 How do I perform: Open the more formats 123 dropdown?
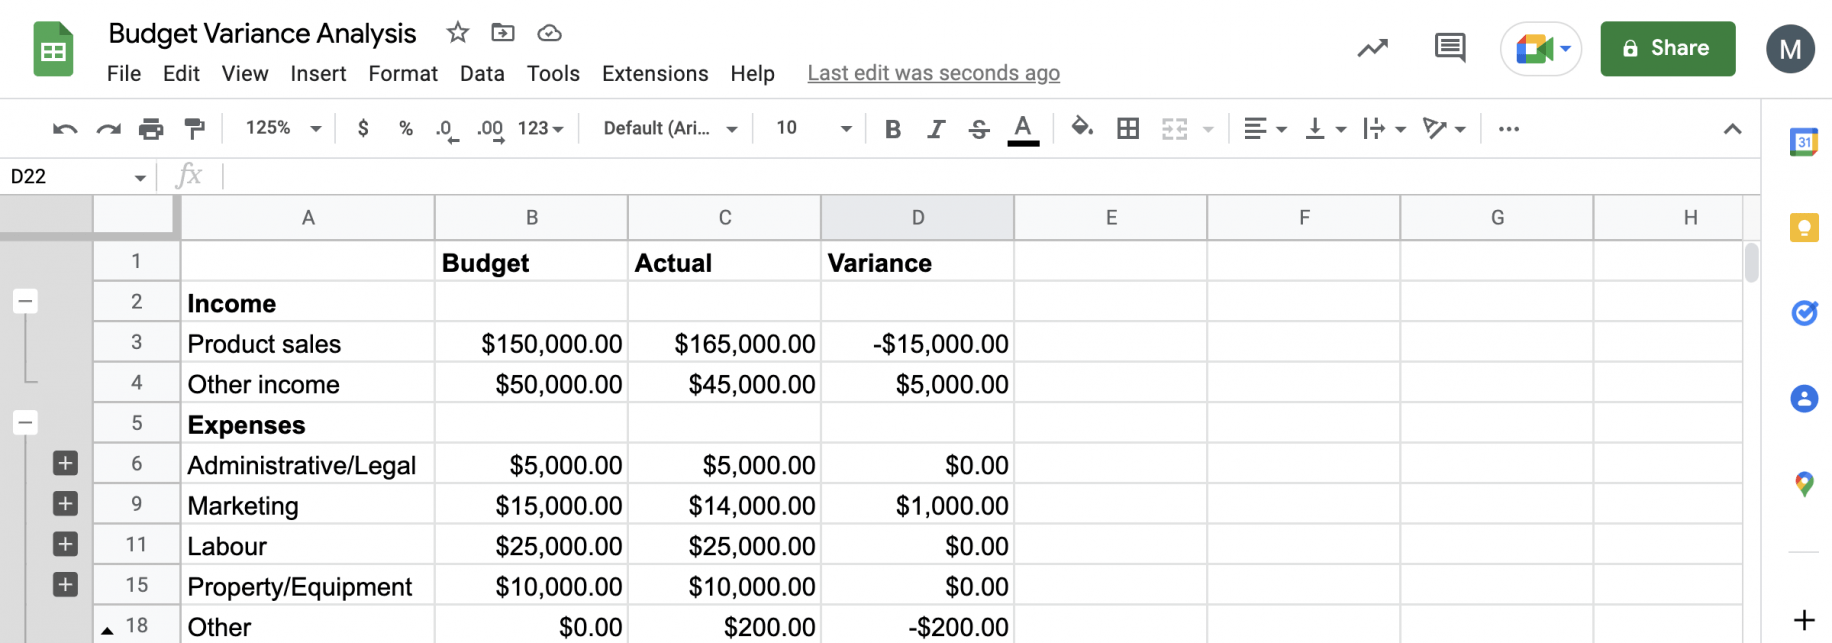541,128
